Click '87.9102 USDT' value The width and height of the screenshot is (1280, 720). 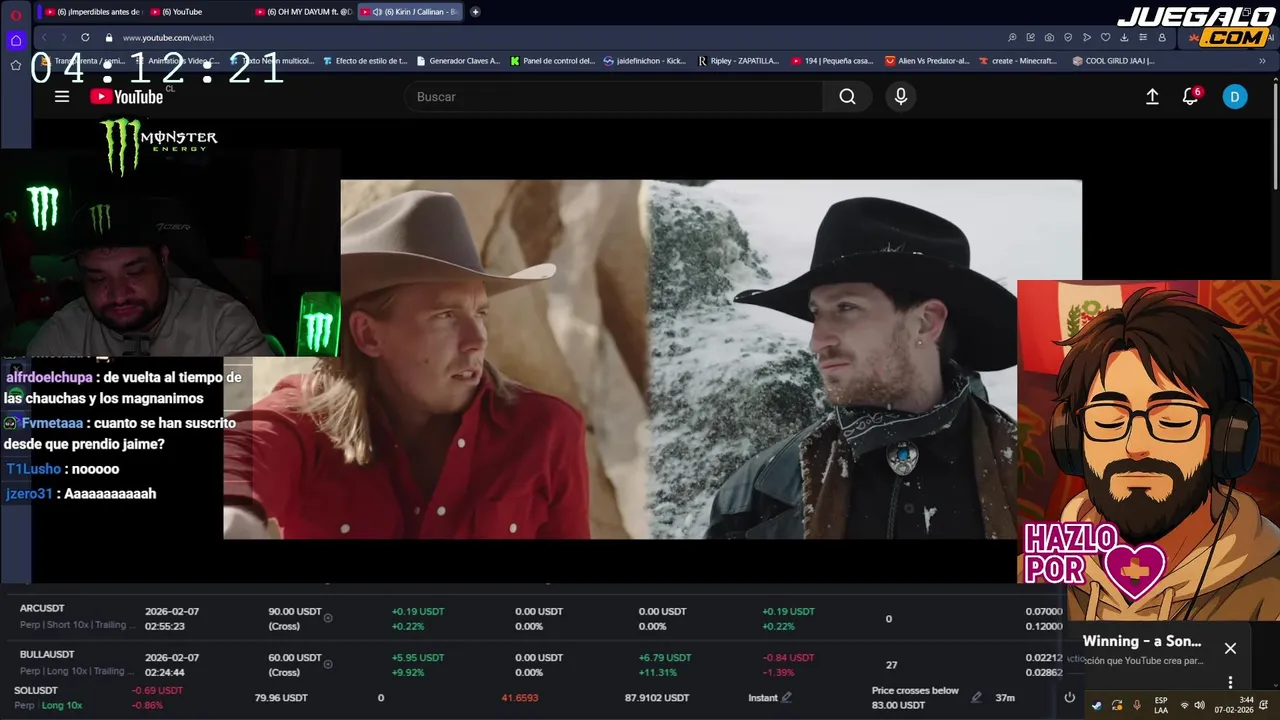pyautogui.click(x=657, y=698)
